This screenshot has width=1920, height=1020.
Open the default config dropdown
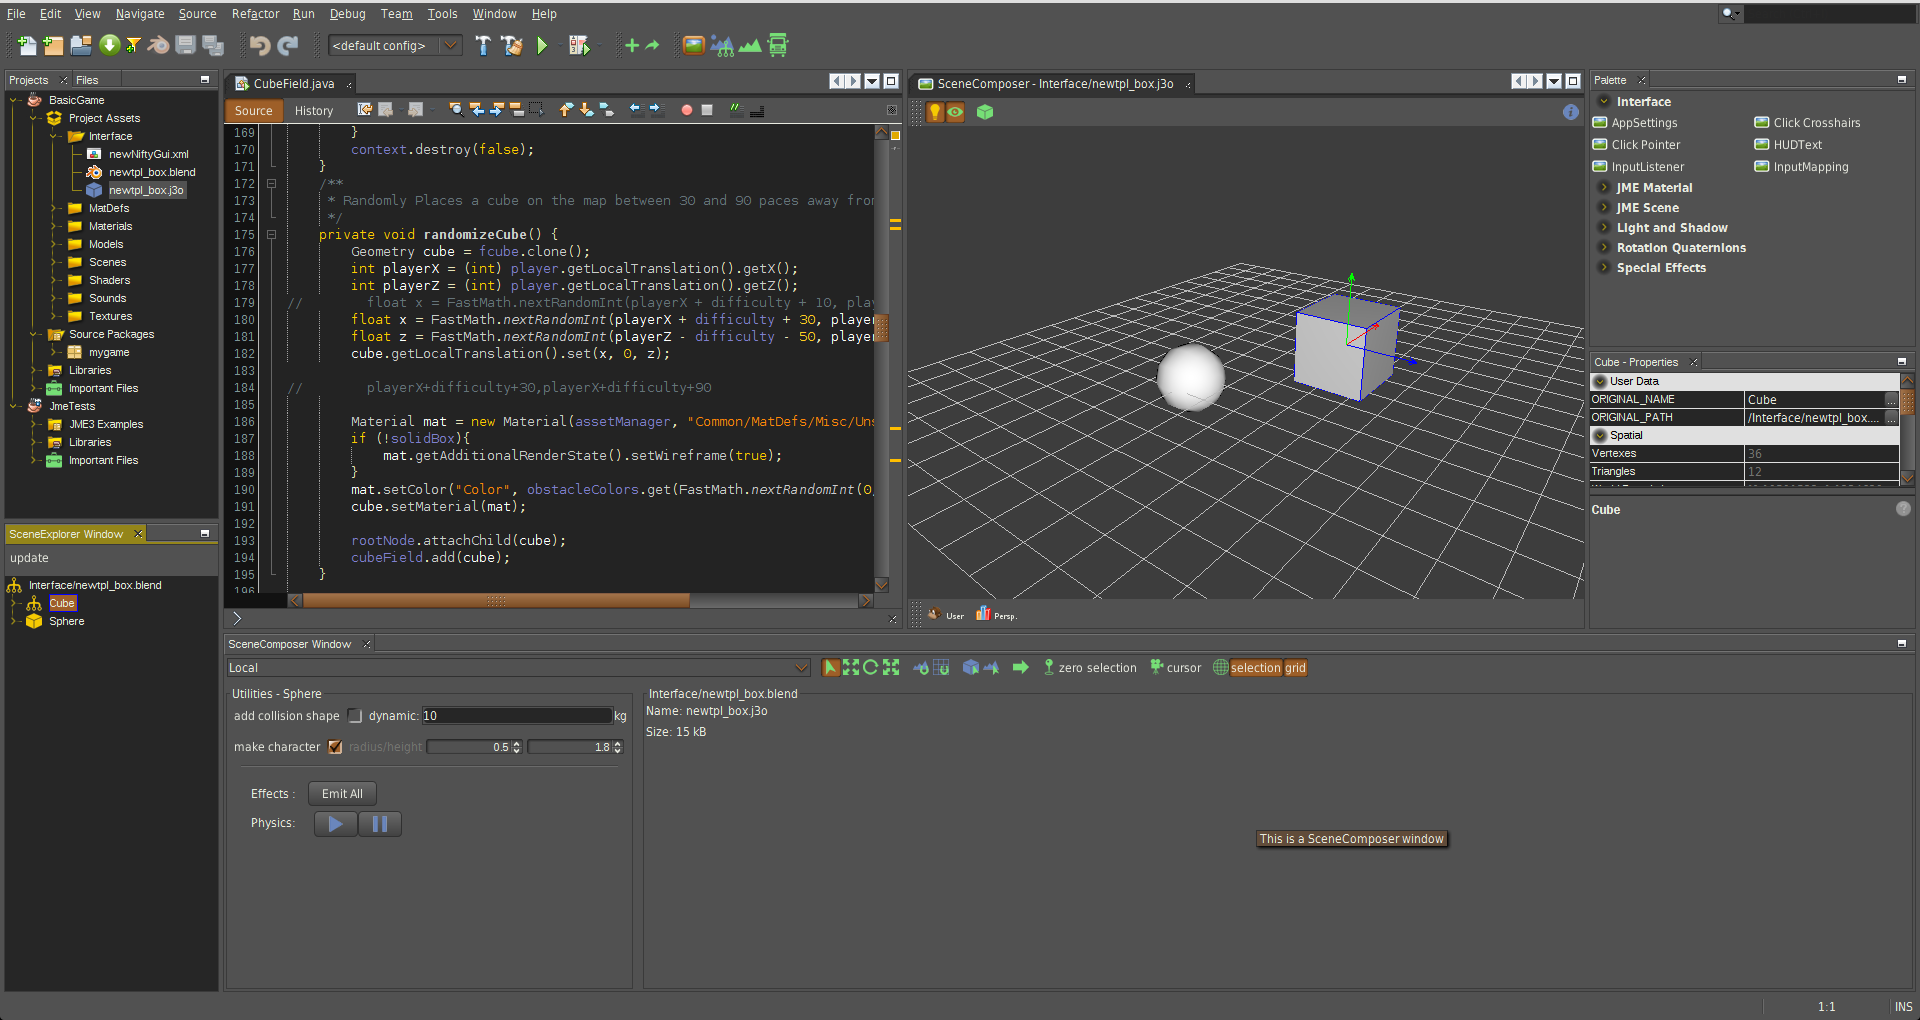395,45
